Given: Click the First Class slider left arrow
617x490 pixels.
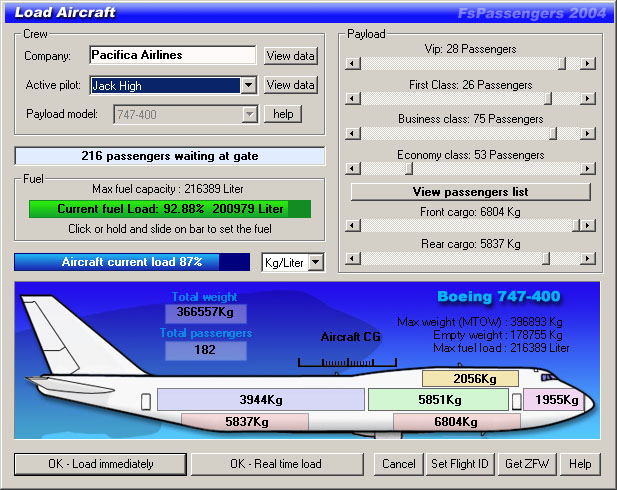Looking at the screenshot, I should 353,98.
